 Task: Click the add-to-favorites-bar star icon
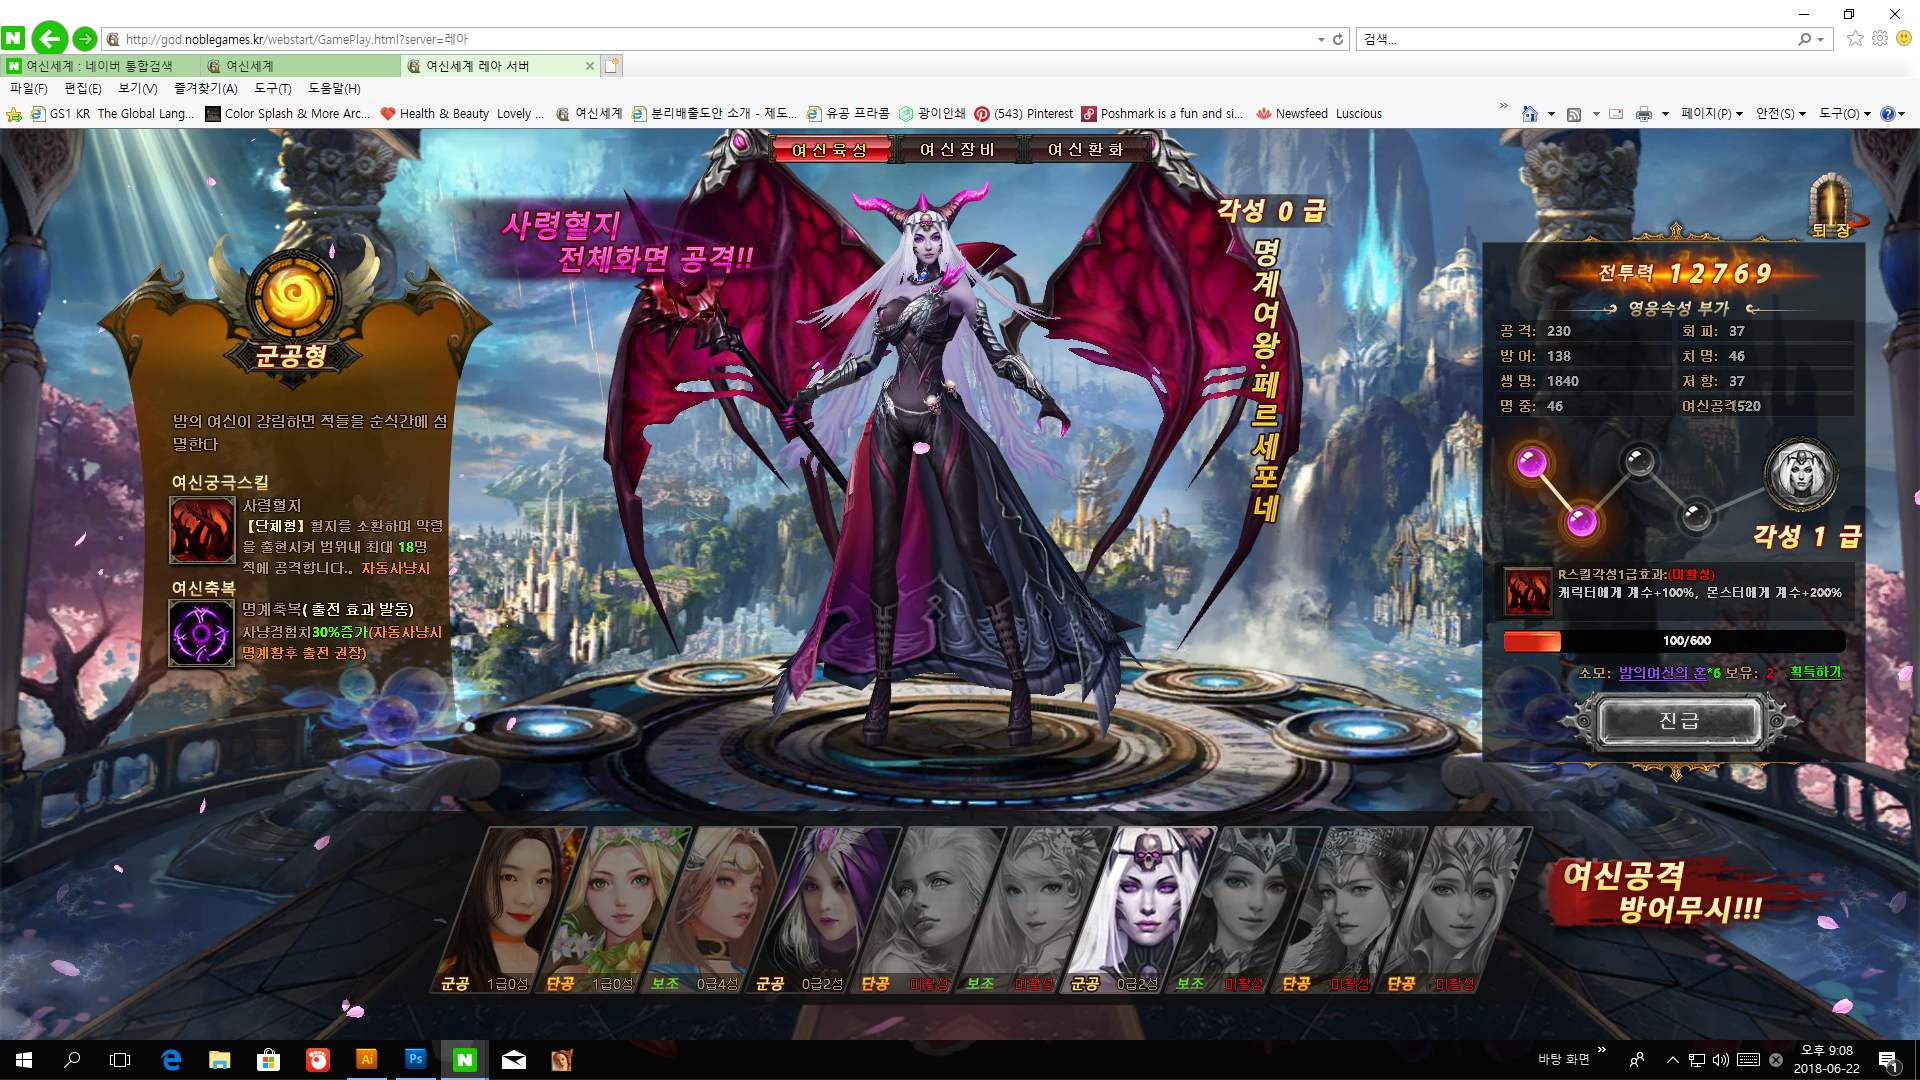point(14,114)
